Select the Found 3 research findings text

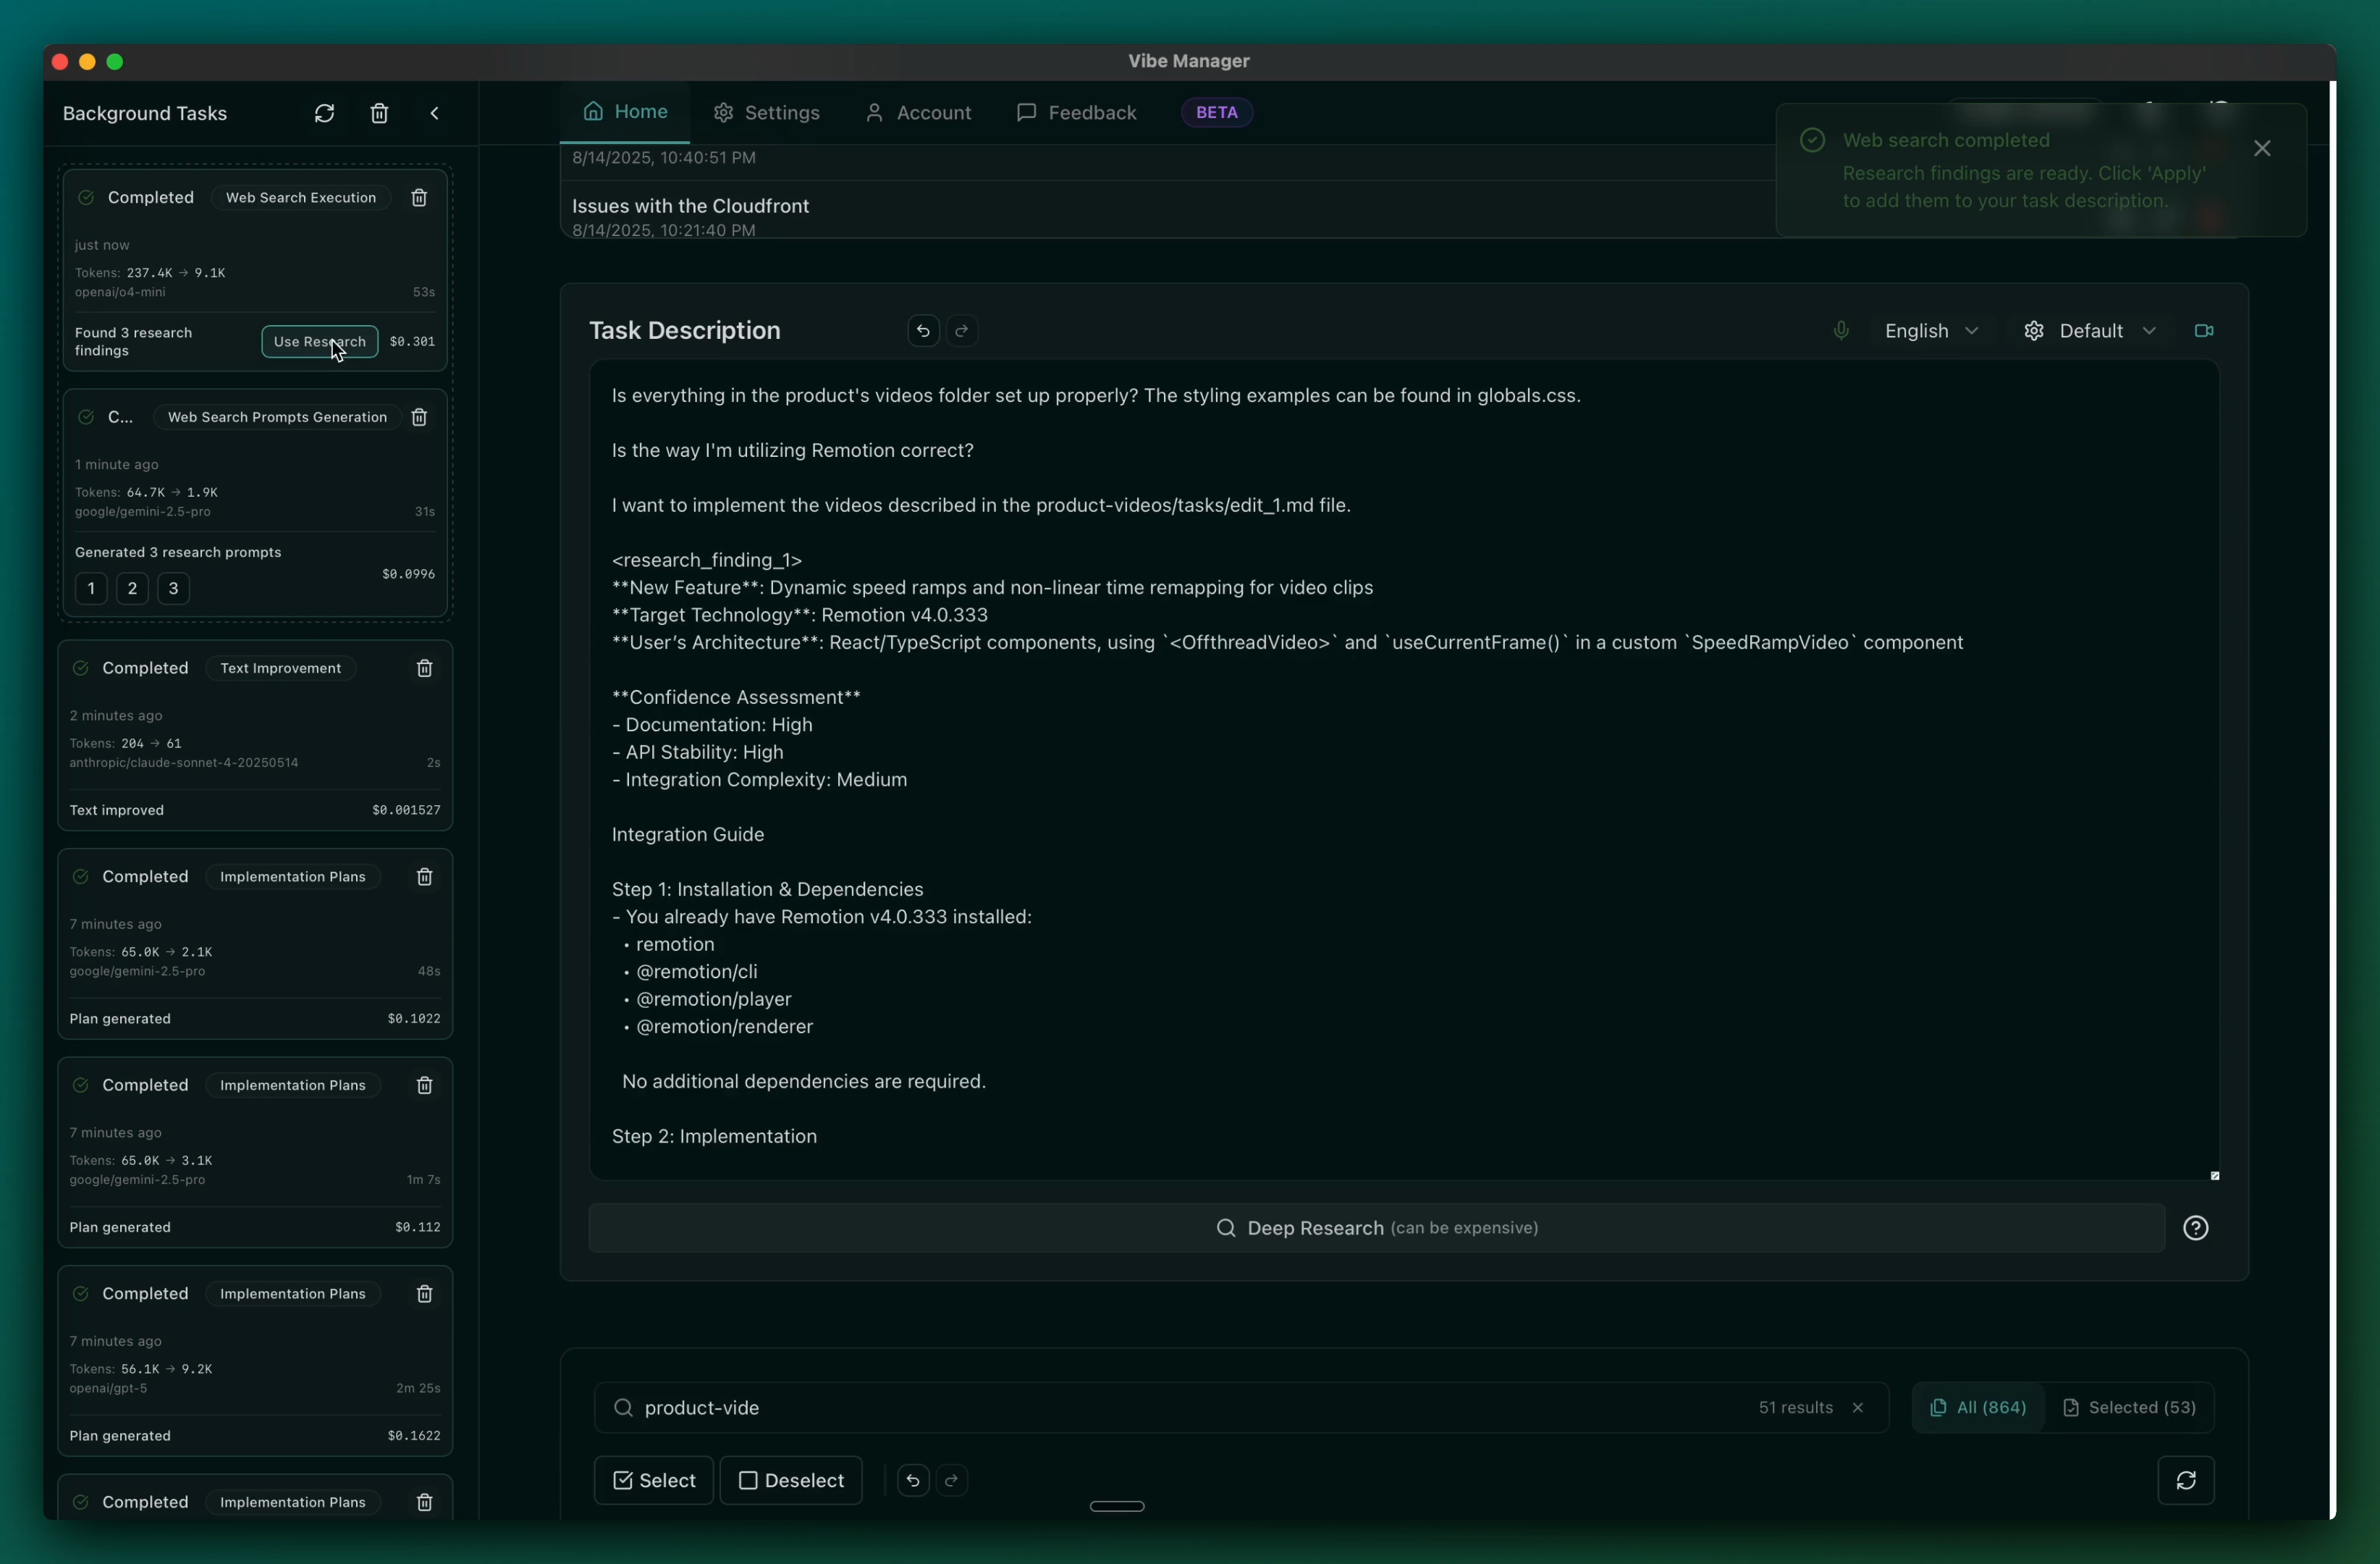click(x=133, y=341)
